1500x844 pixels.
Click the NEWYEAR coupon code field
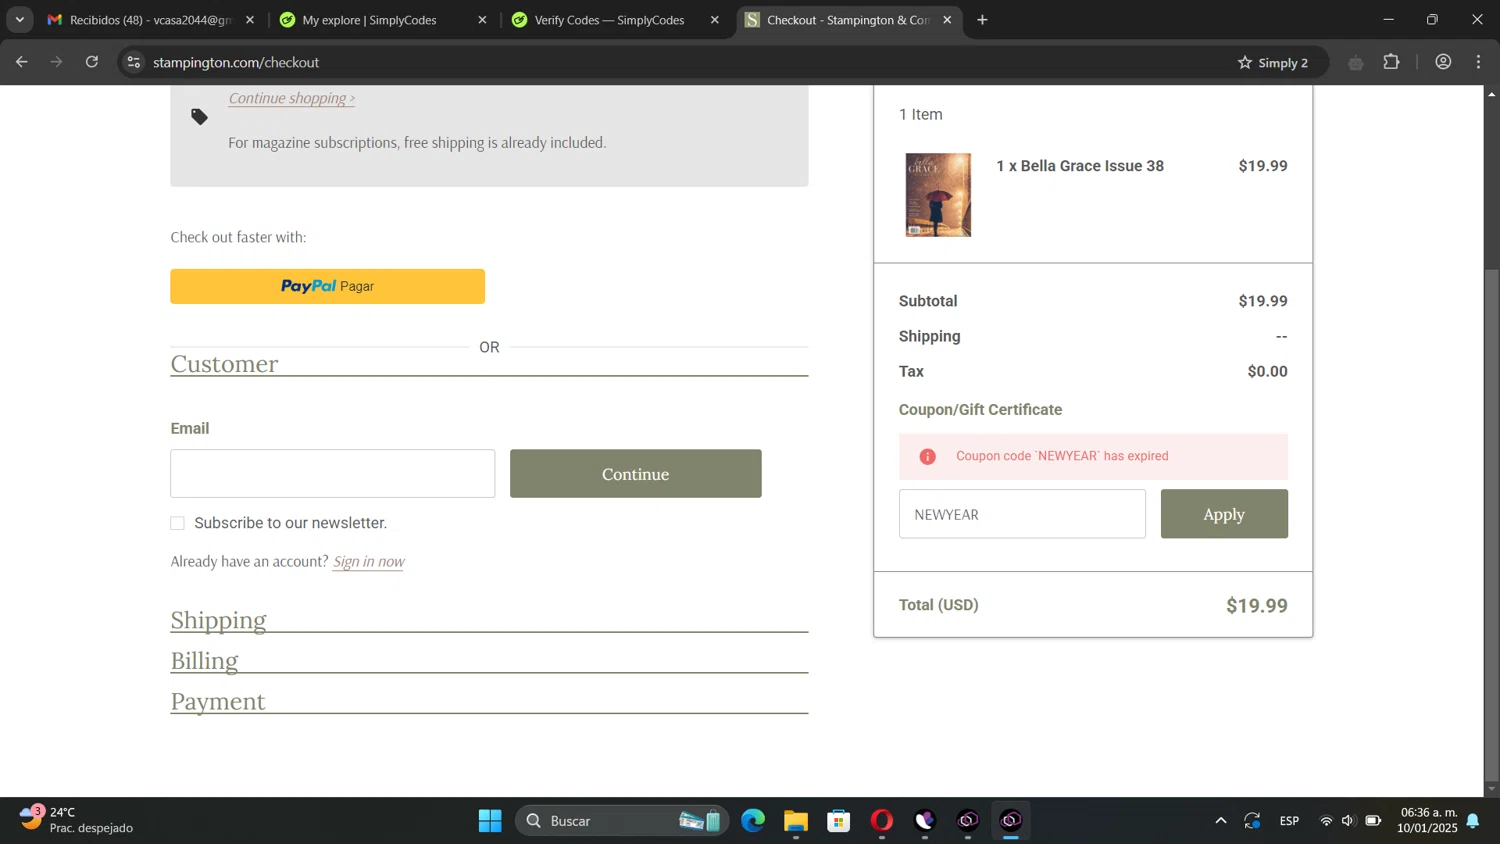pyautogui.click(x=1022, y=514)
